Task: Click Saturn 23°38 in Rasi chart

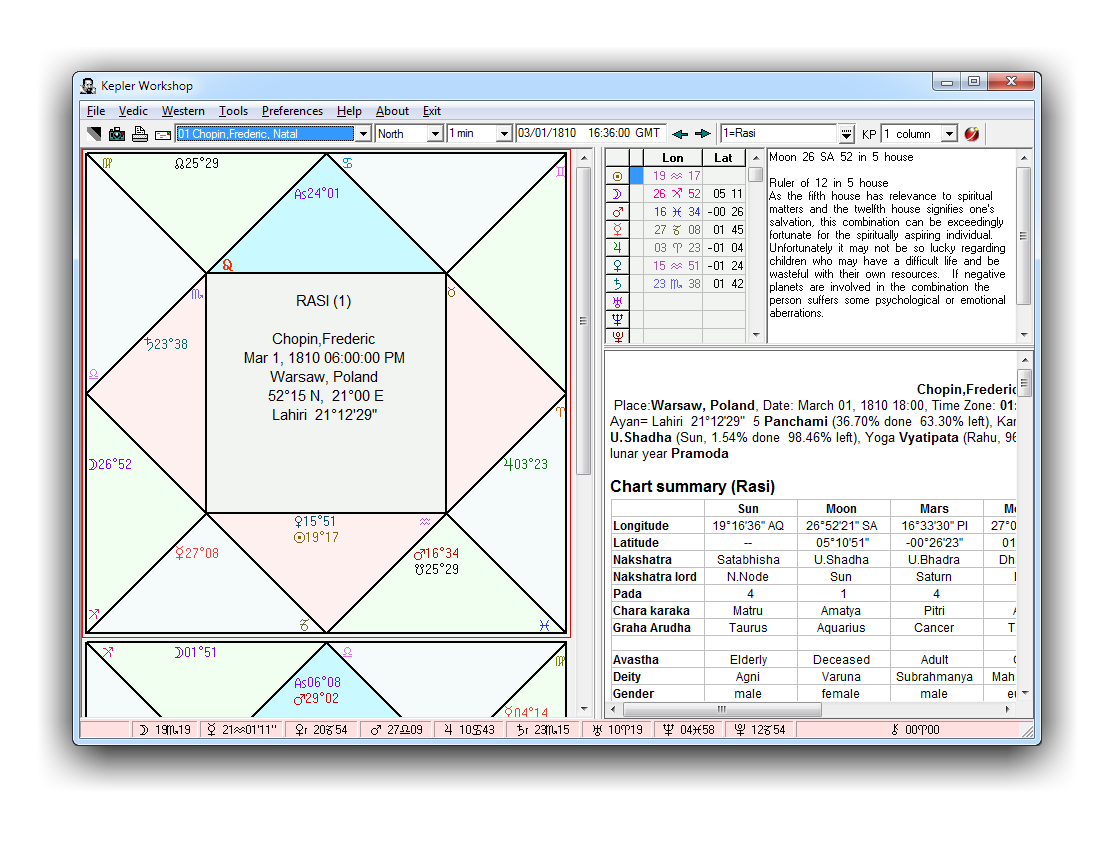Action: pyautogui.click(x=167, y=344)
